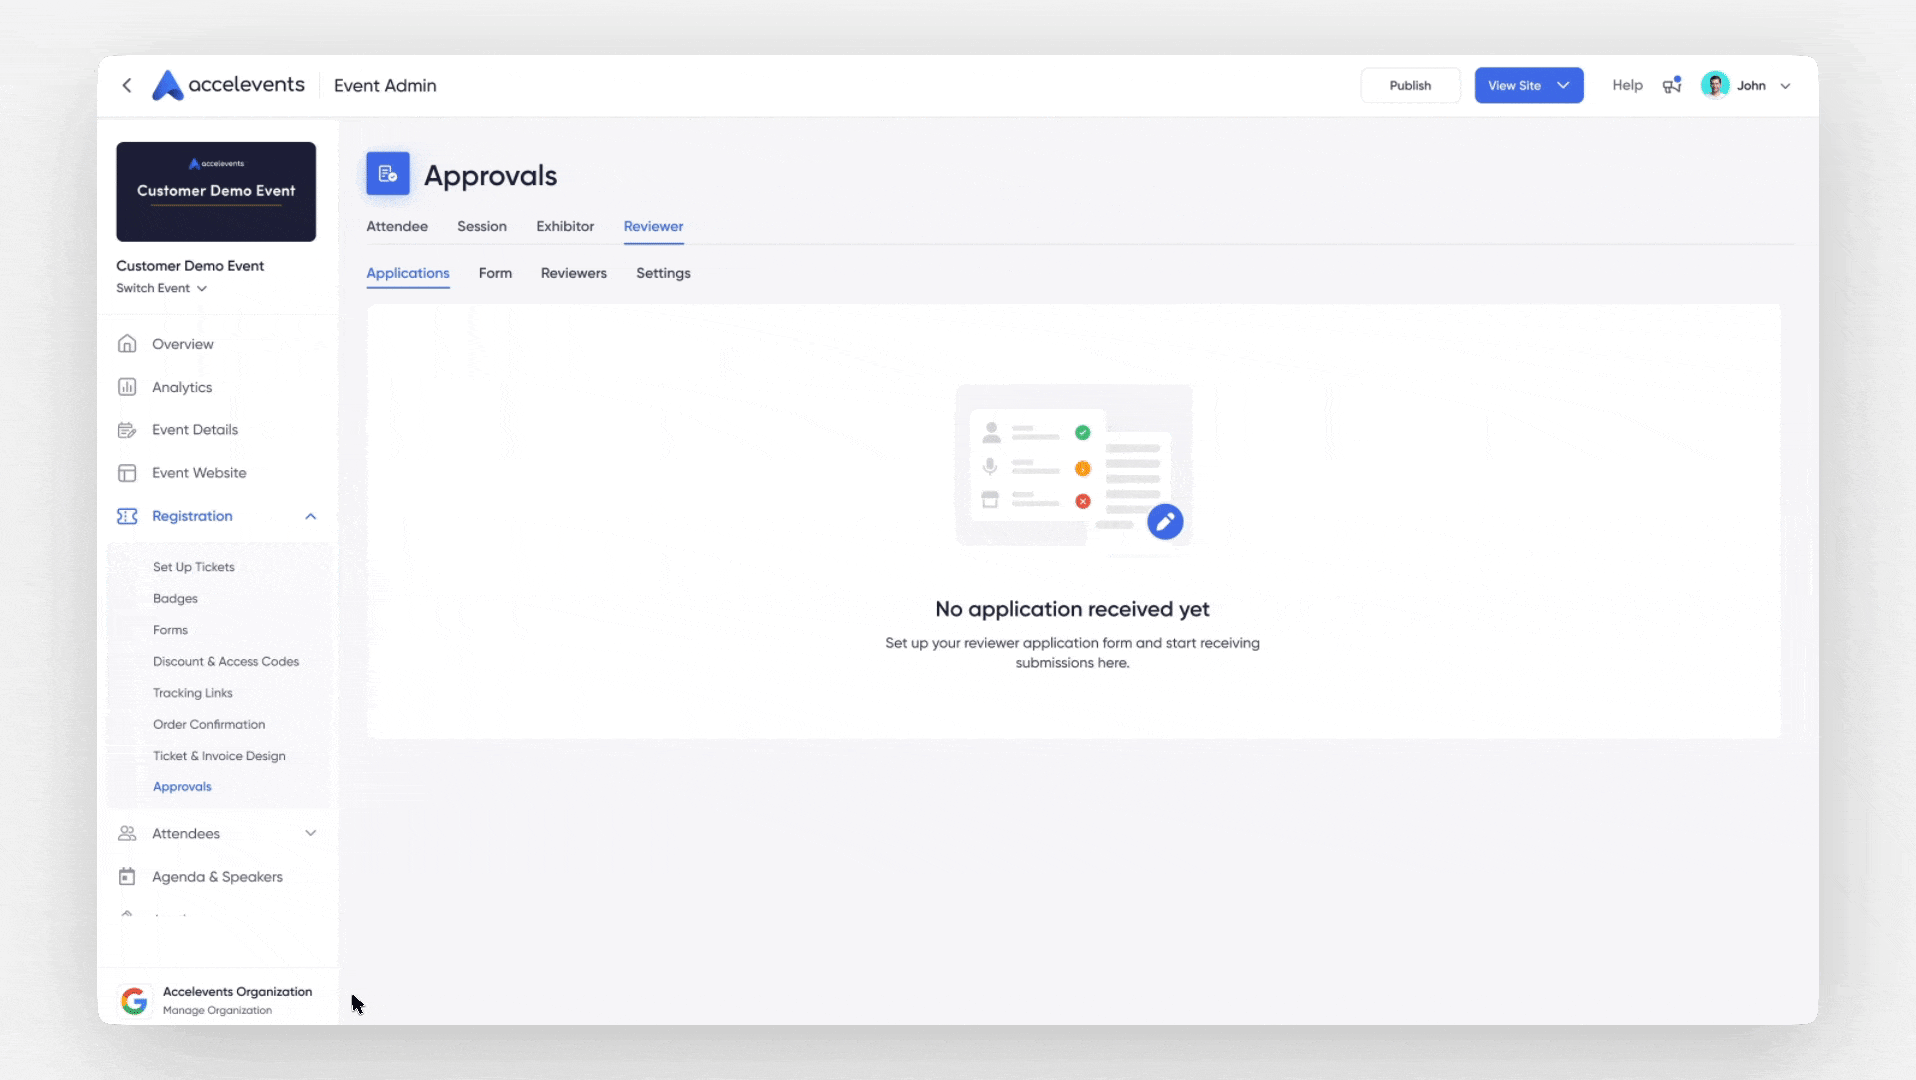
Task: Select the Event Website layout icon
Action: click(x=127, y=473)
